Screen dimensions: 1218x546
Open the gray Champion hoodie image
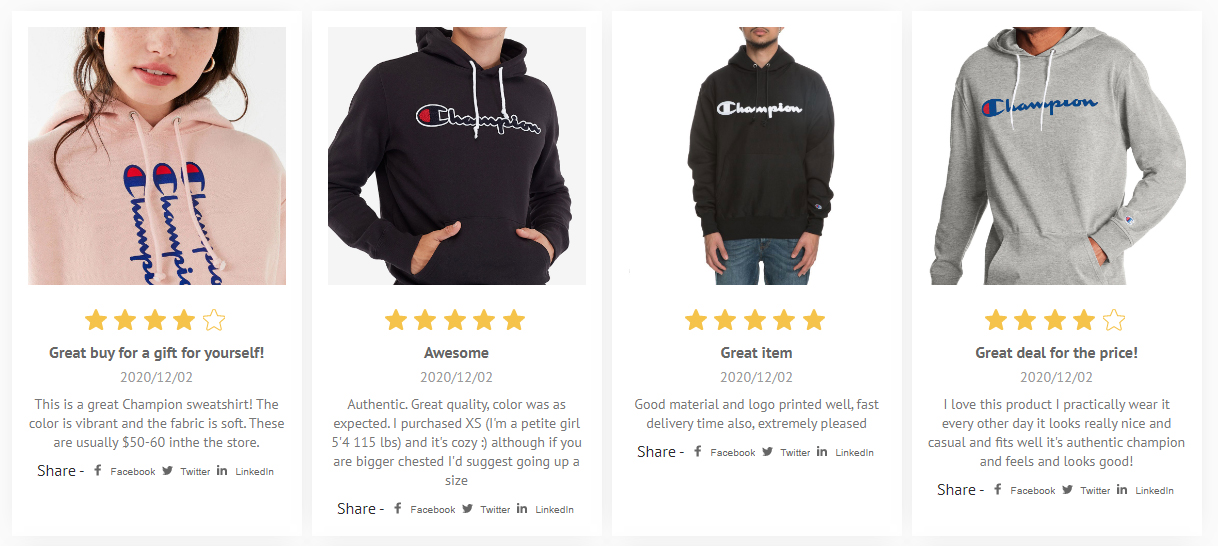[x=1057, y=156]
